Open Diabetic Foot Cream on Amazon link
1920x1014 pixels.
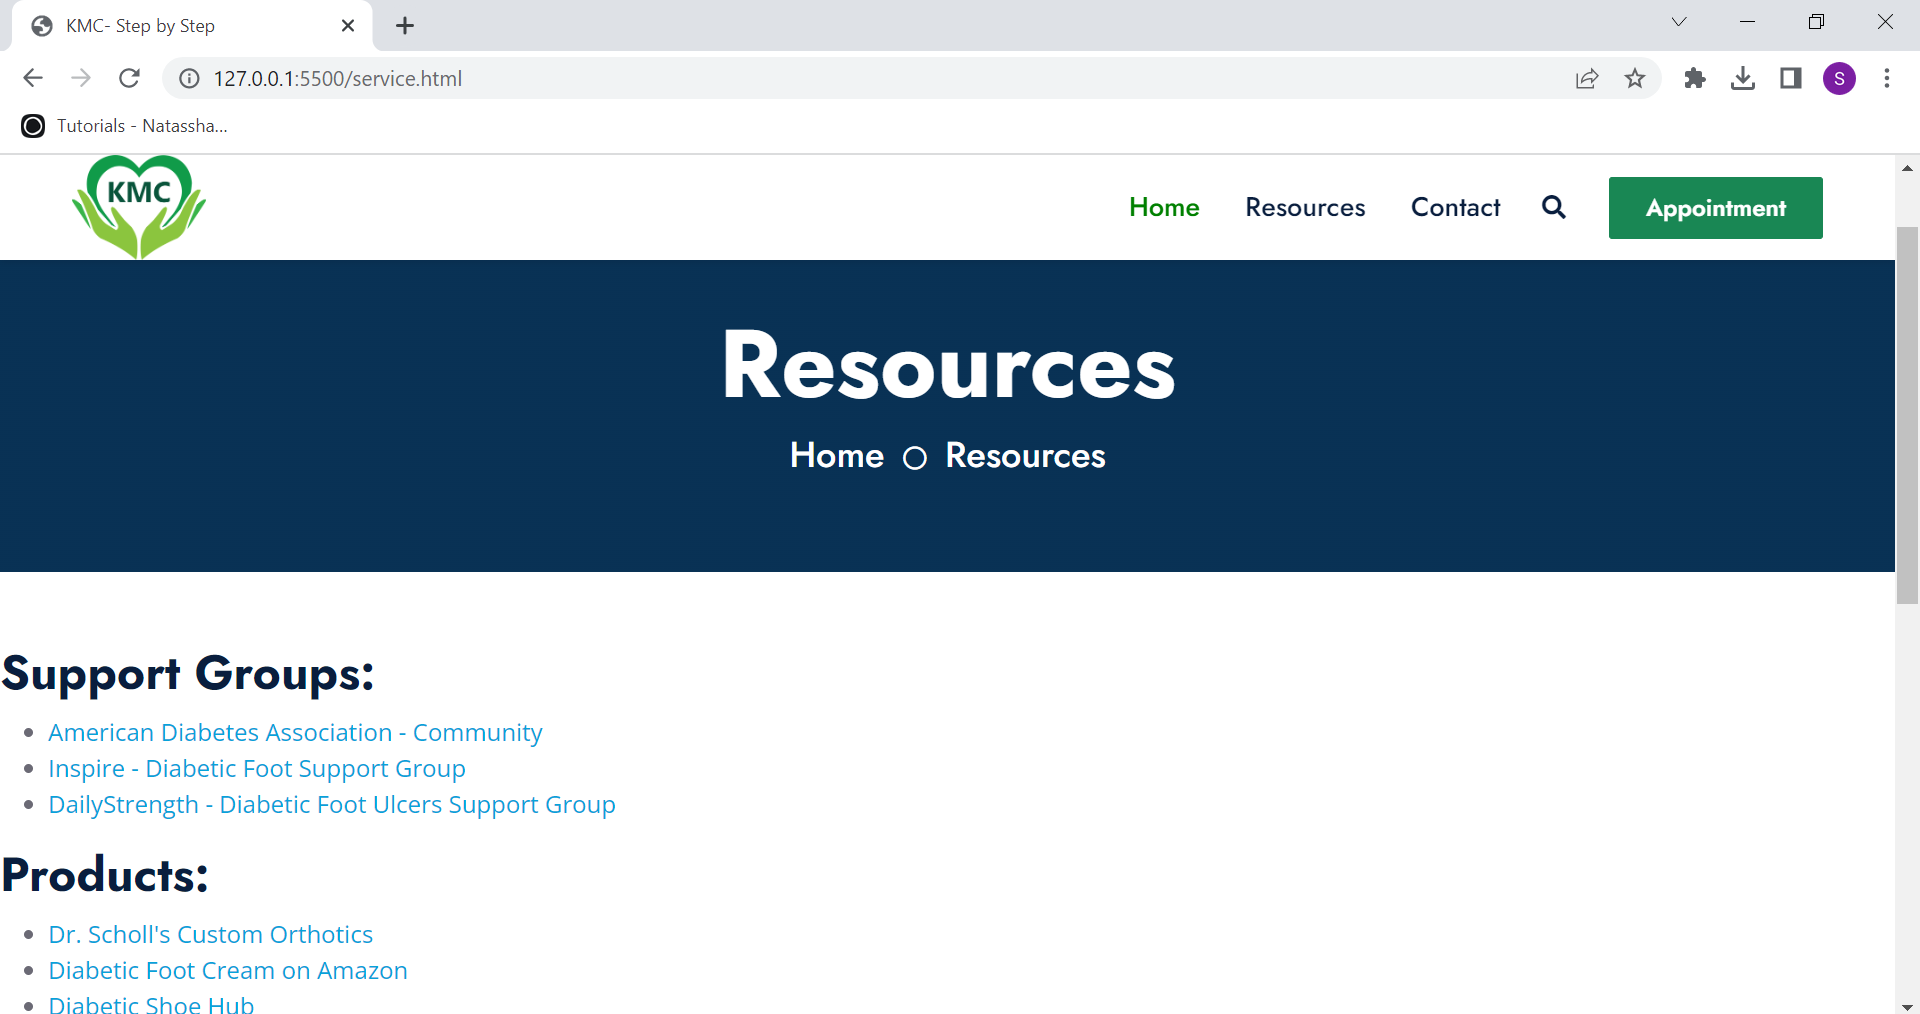(x=228, y=971)
